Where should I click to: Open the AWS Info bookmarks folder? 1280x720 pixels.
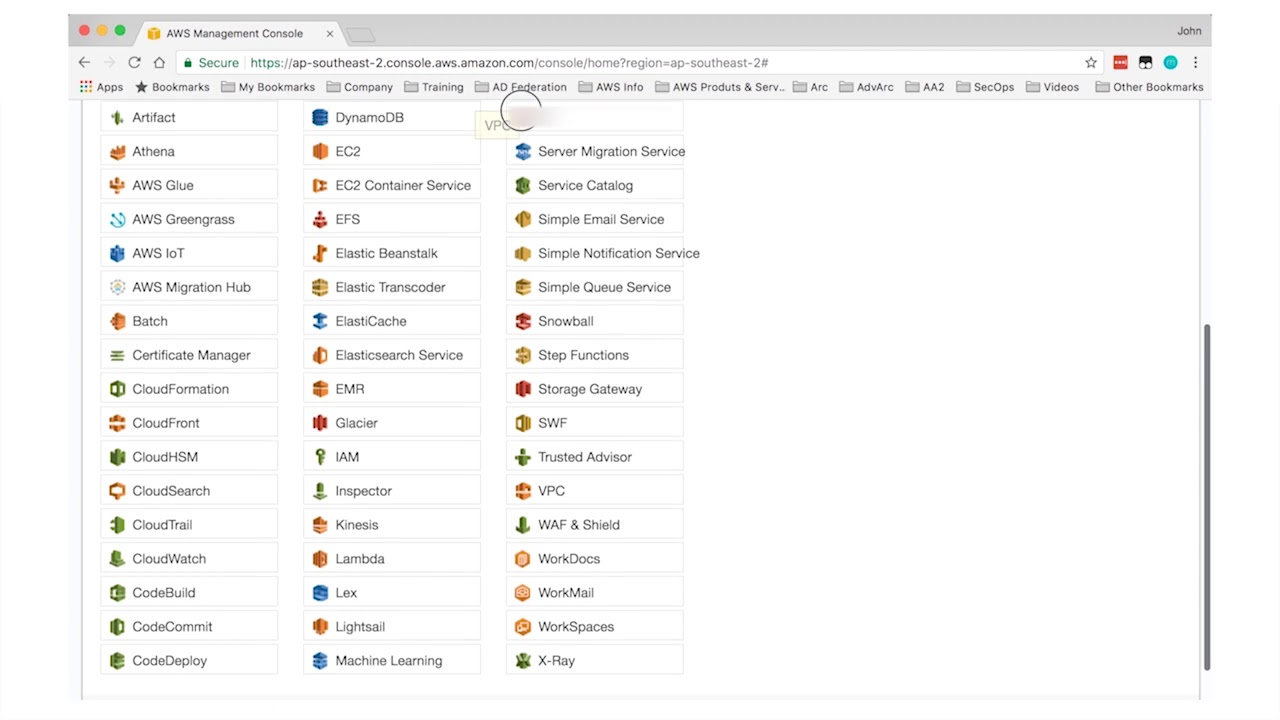[611, 87]
